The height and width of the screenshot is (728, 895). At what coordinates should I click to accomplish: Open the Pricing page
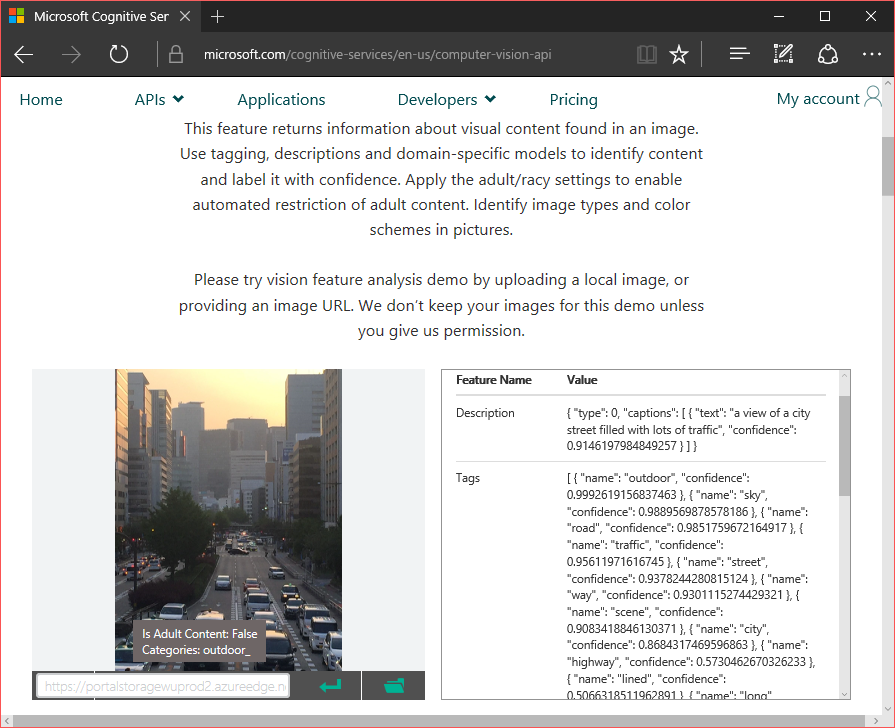tap(573, 99)
